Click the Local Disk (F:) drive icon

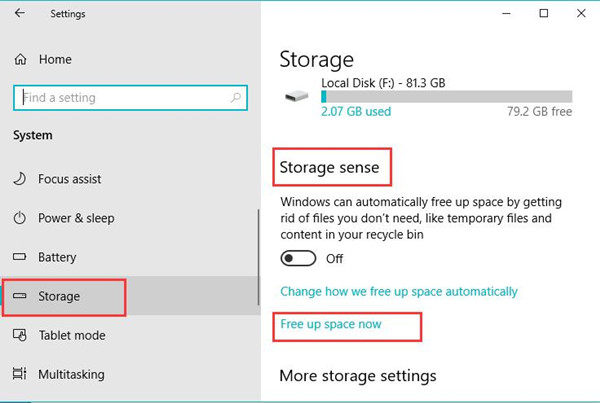297,96
